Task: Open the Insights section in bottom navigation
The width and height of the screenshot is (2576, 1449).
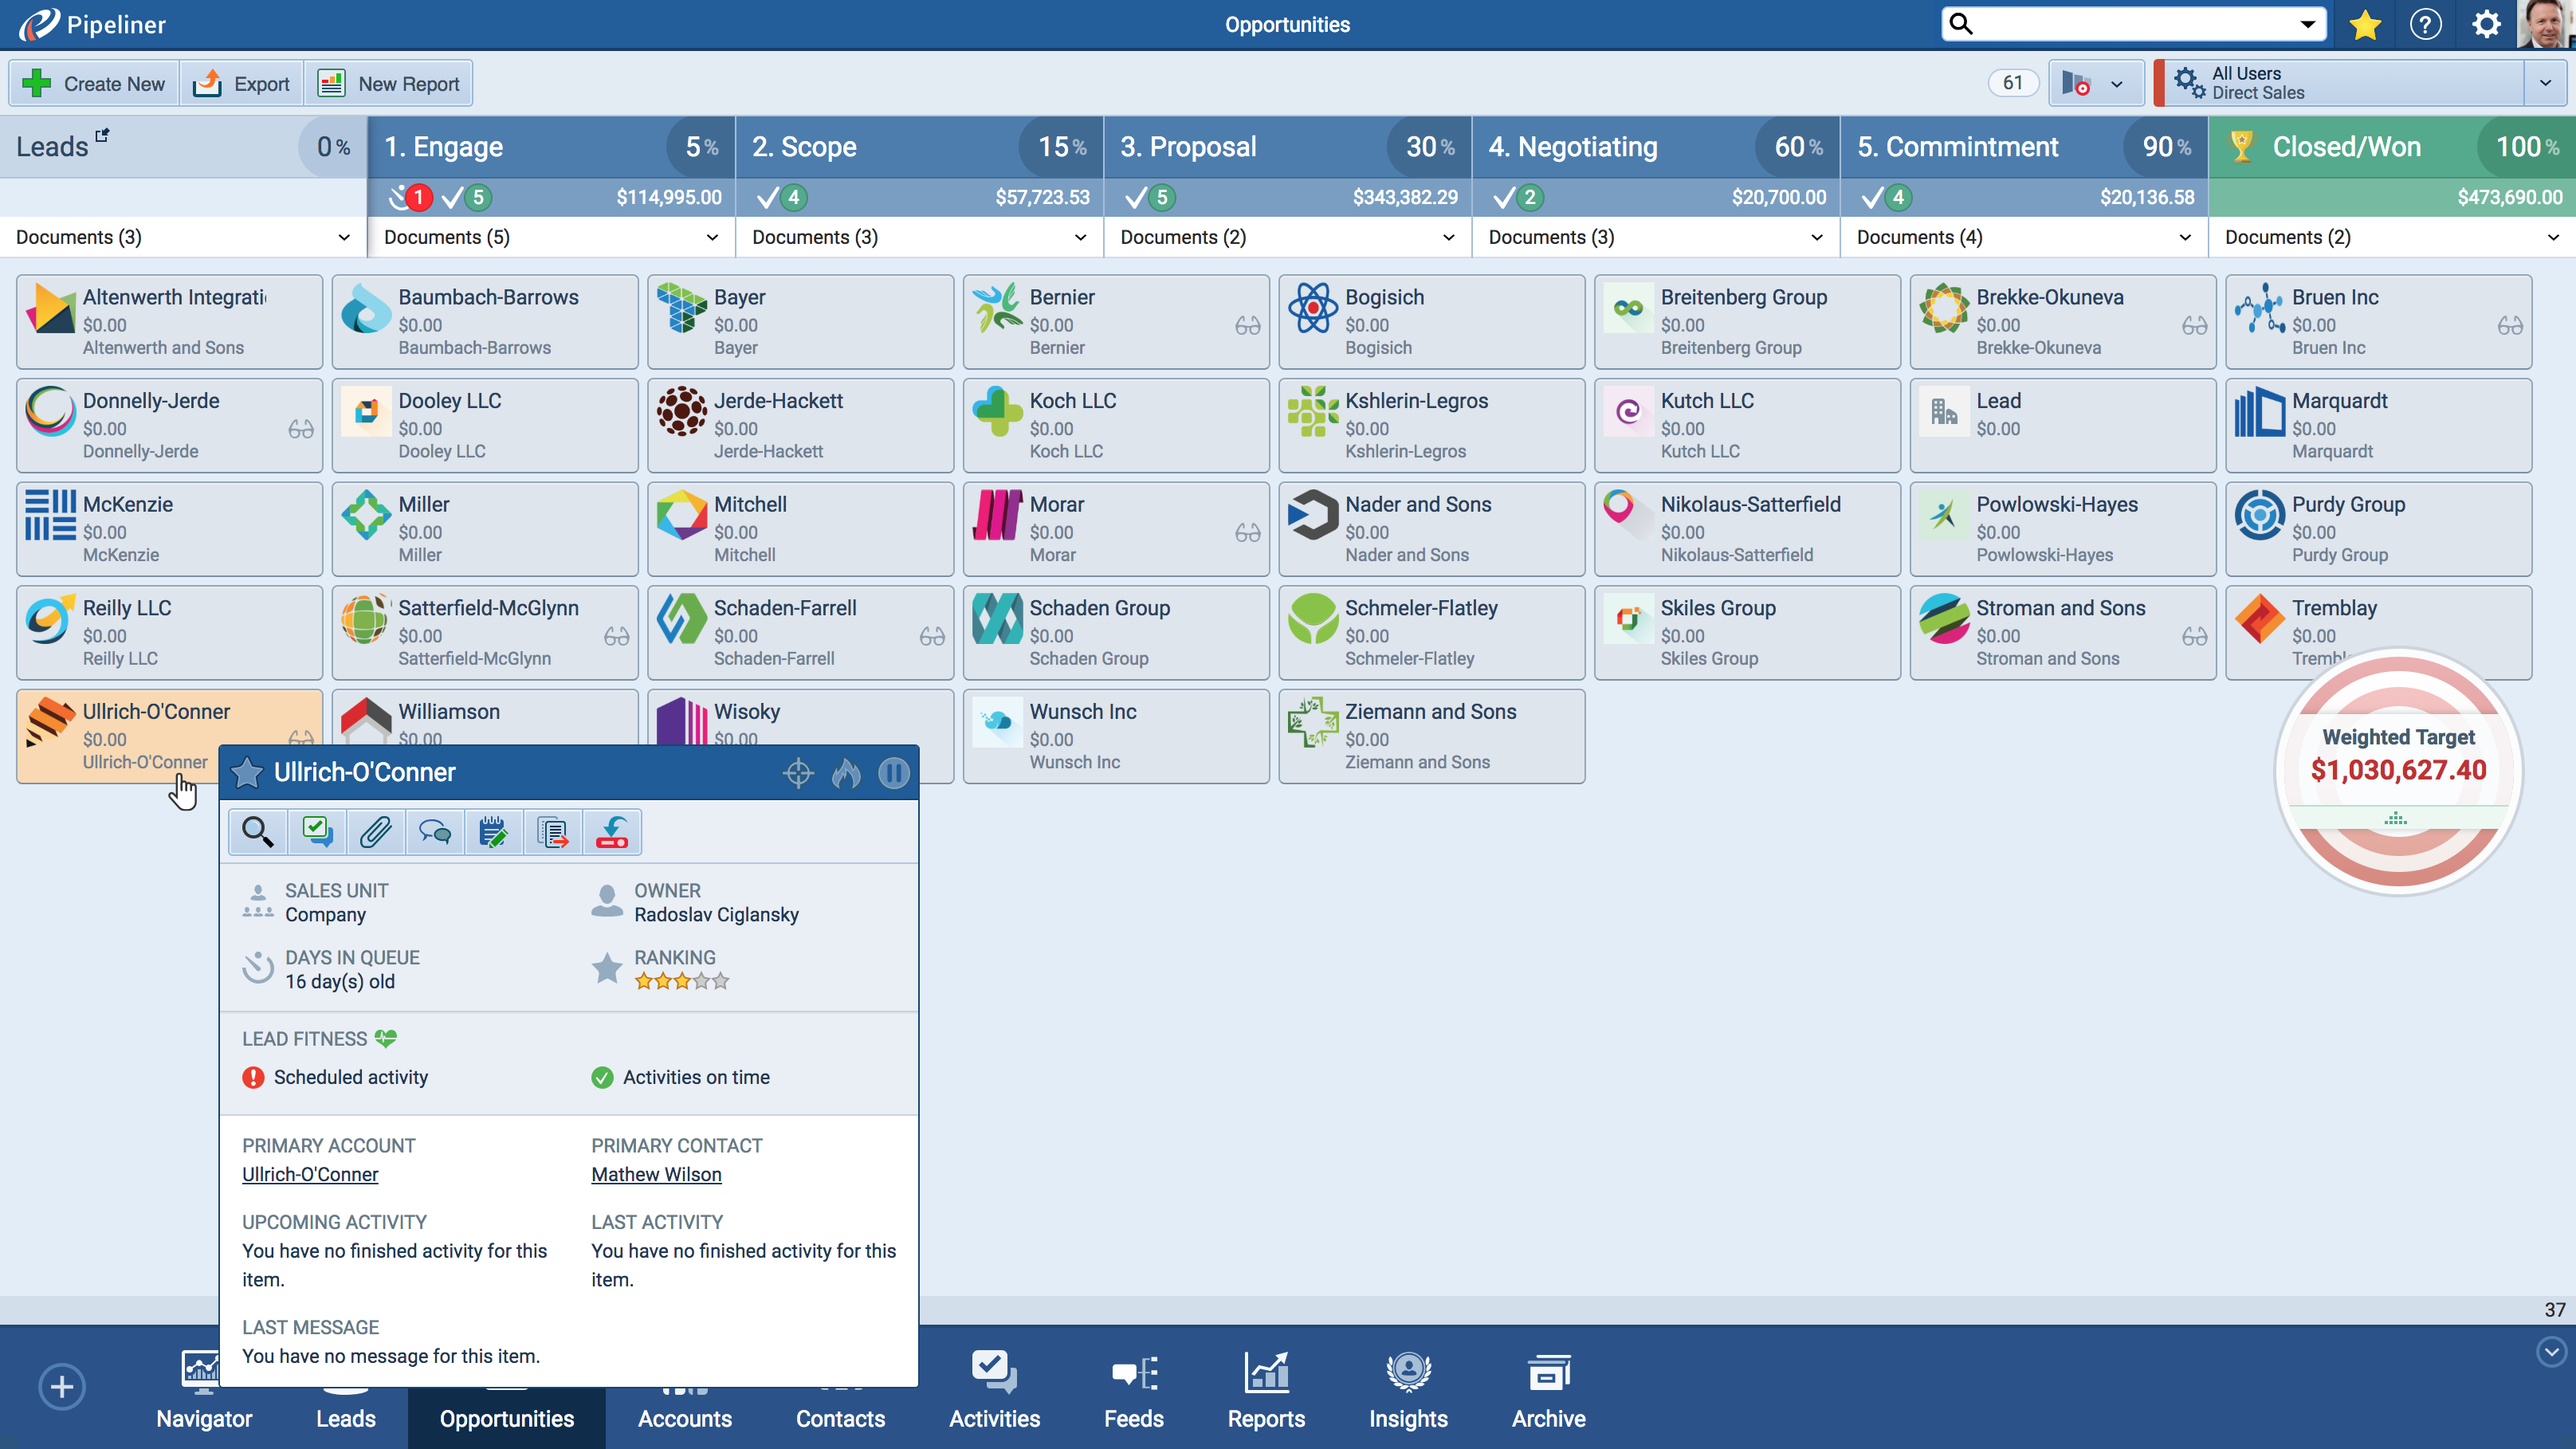Action: coord(1407,1390)
